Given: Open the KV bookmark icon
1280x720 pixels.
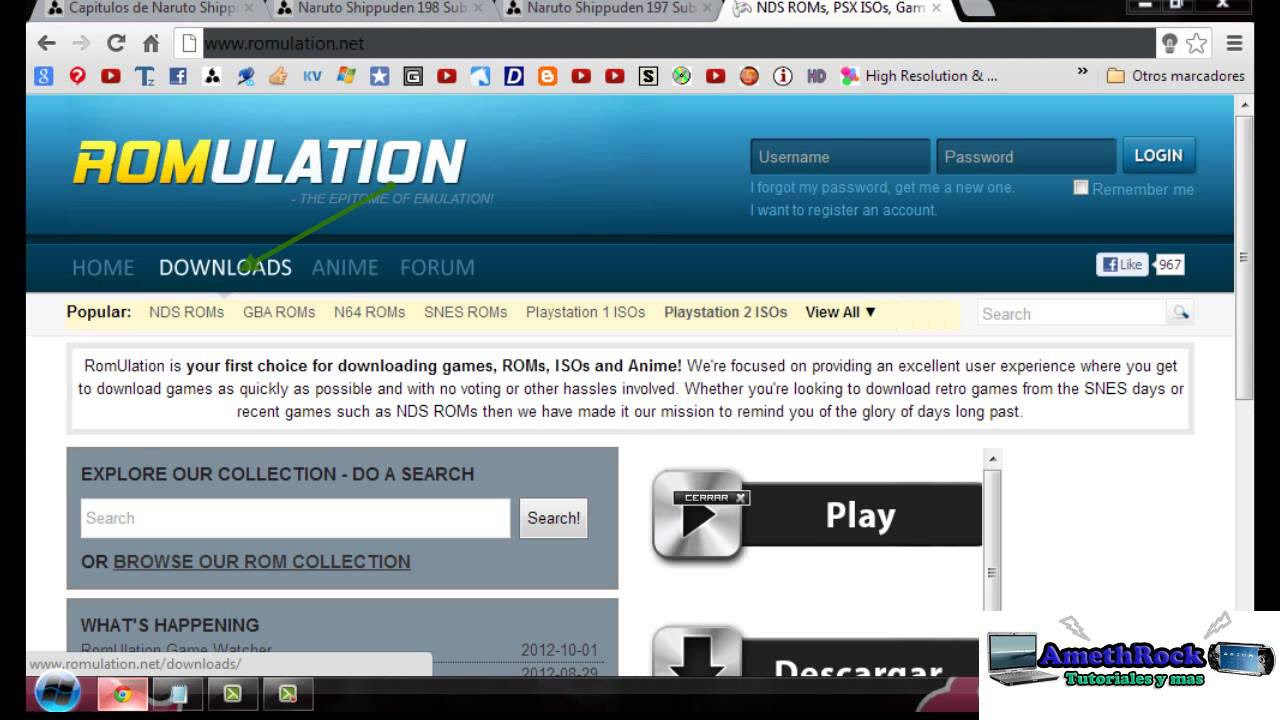Looking at the screenshot, I should pyautogui.click(x=312, y=76).
